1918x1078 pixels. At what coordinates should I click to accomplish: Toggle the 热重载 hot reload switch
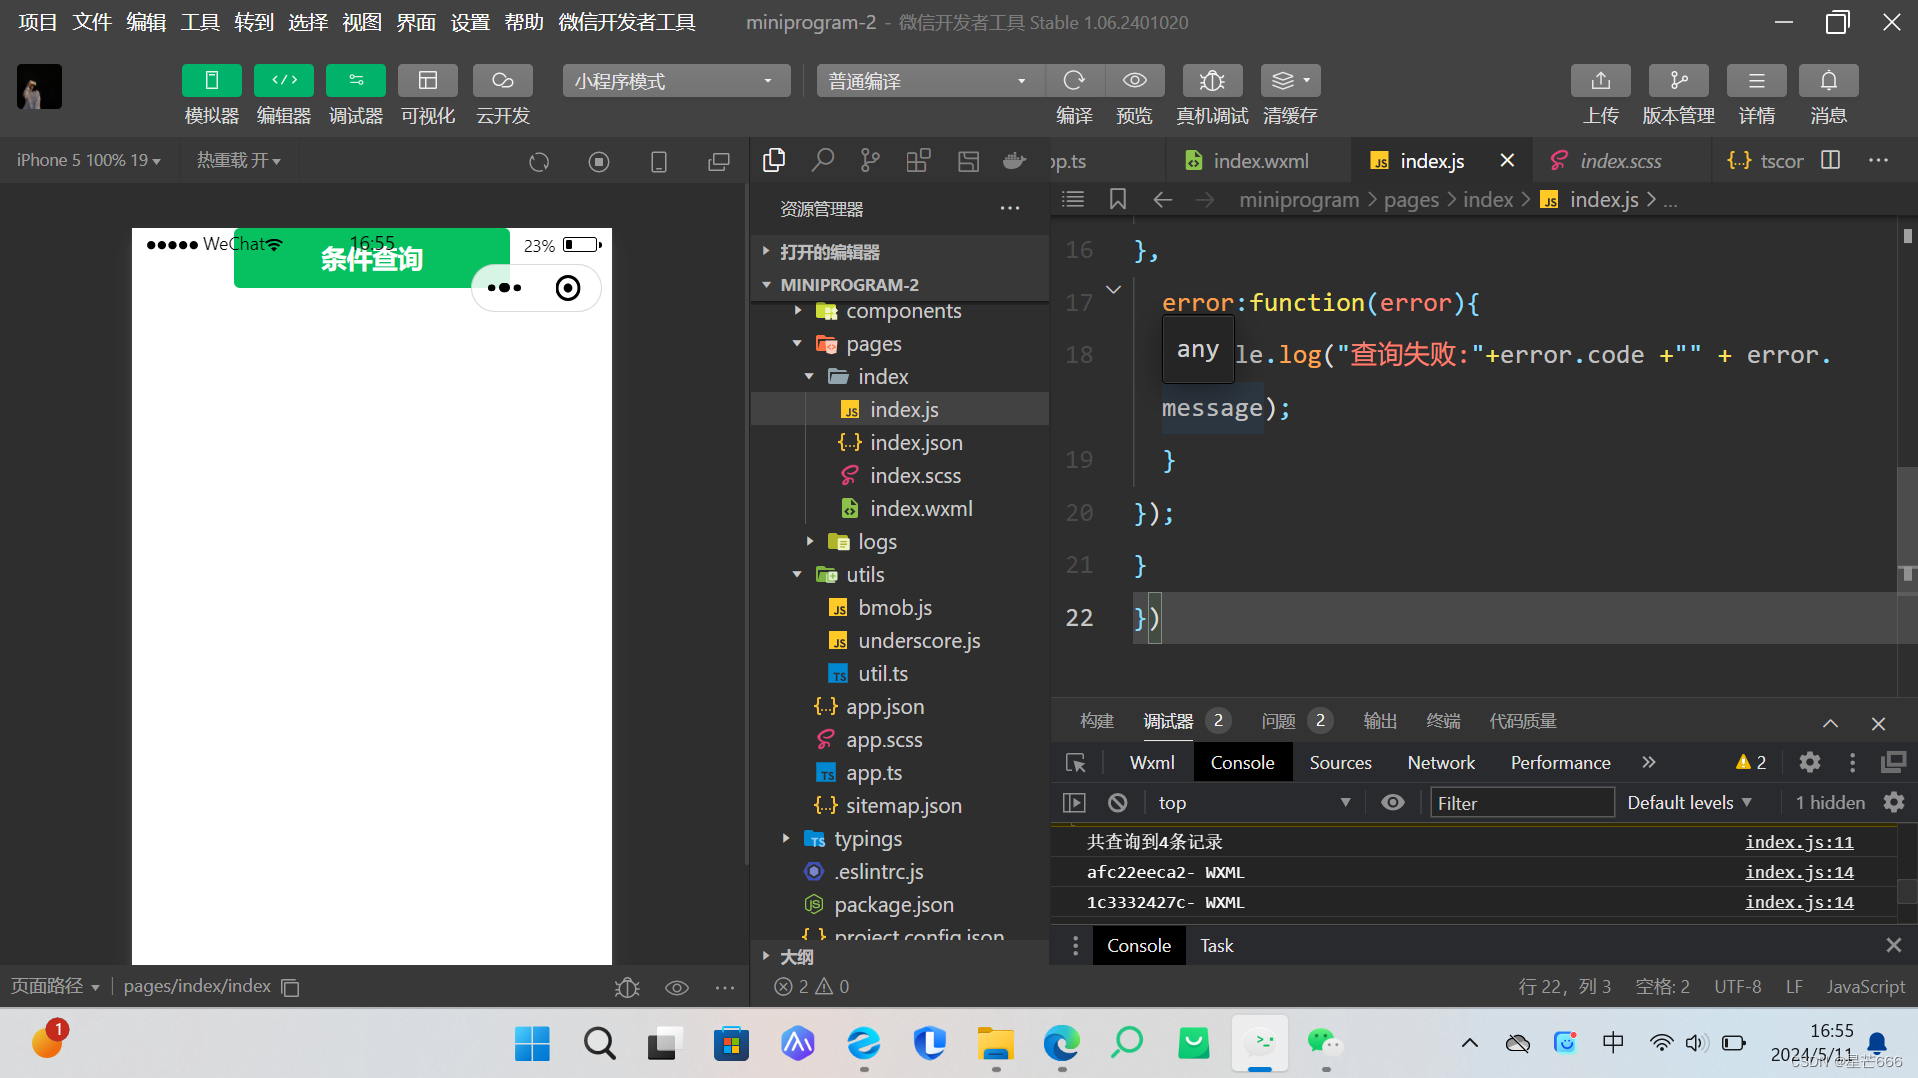238,160
